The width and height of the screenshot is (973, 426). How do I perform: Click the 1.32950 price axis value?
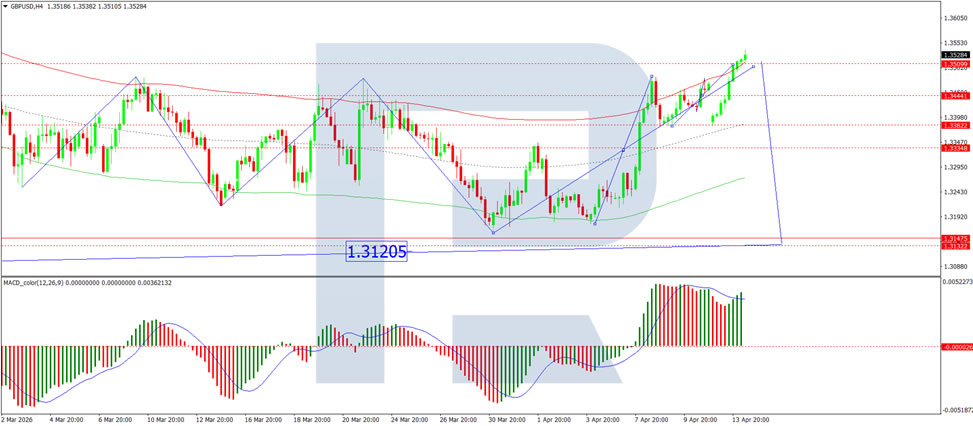tap(956, 167)
